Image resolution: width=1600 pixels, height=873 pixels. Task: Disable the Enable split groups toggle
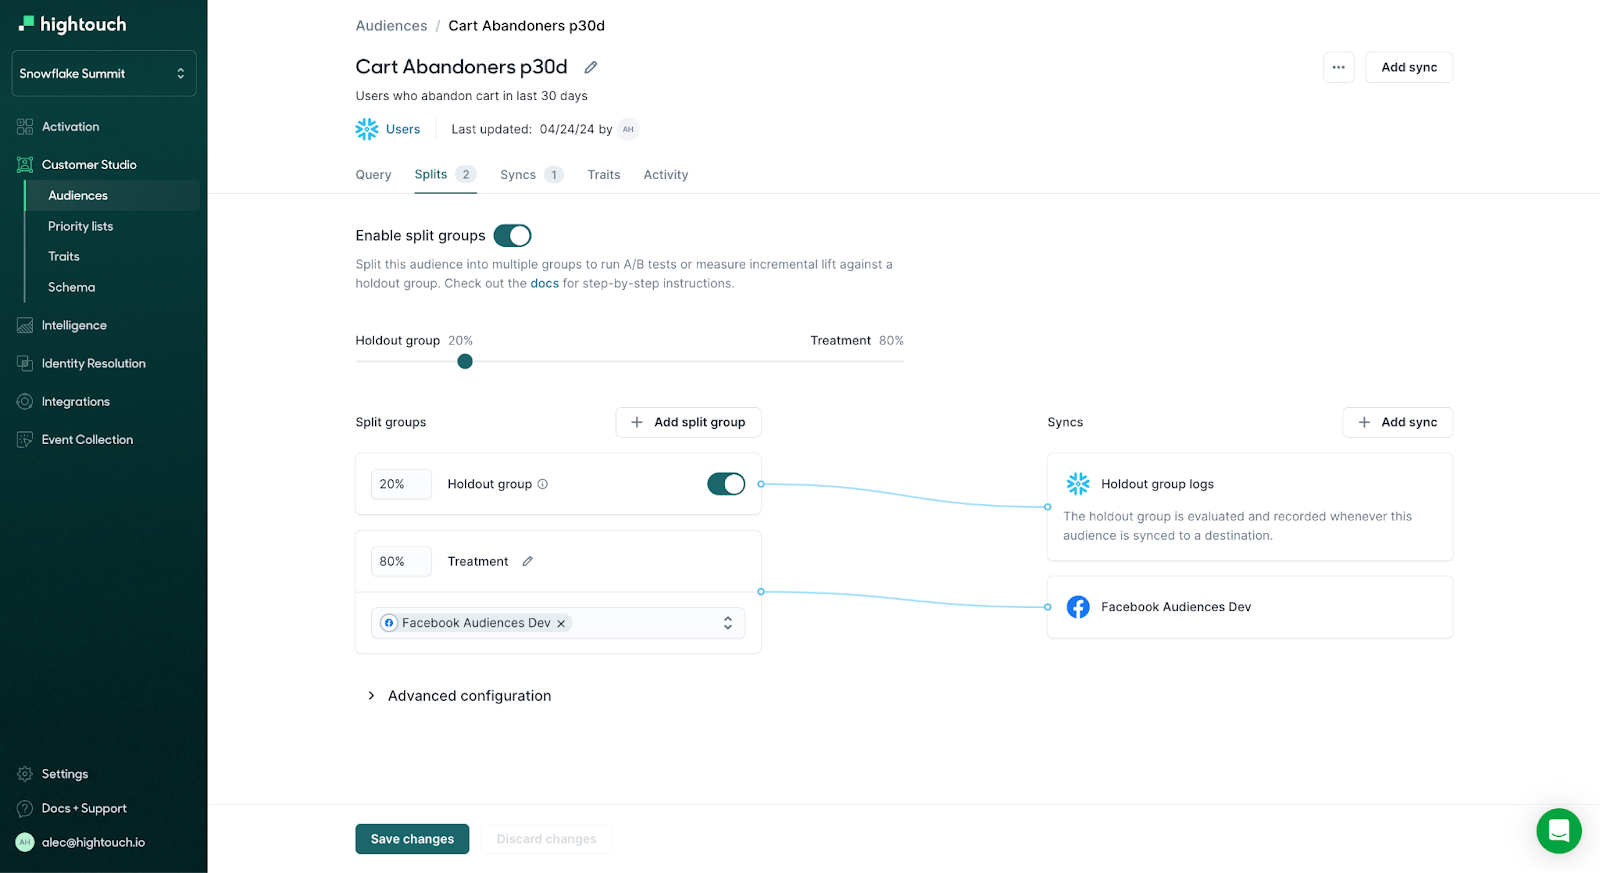click(x=512, y=236)
